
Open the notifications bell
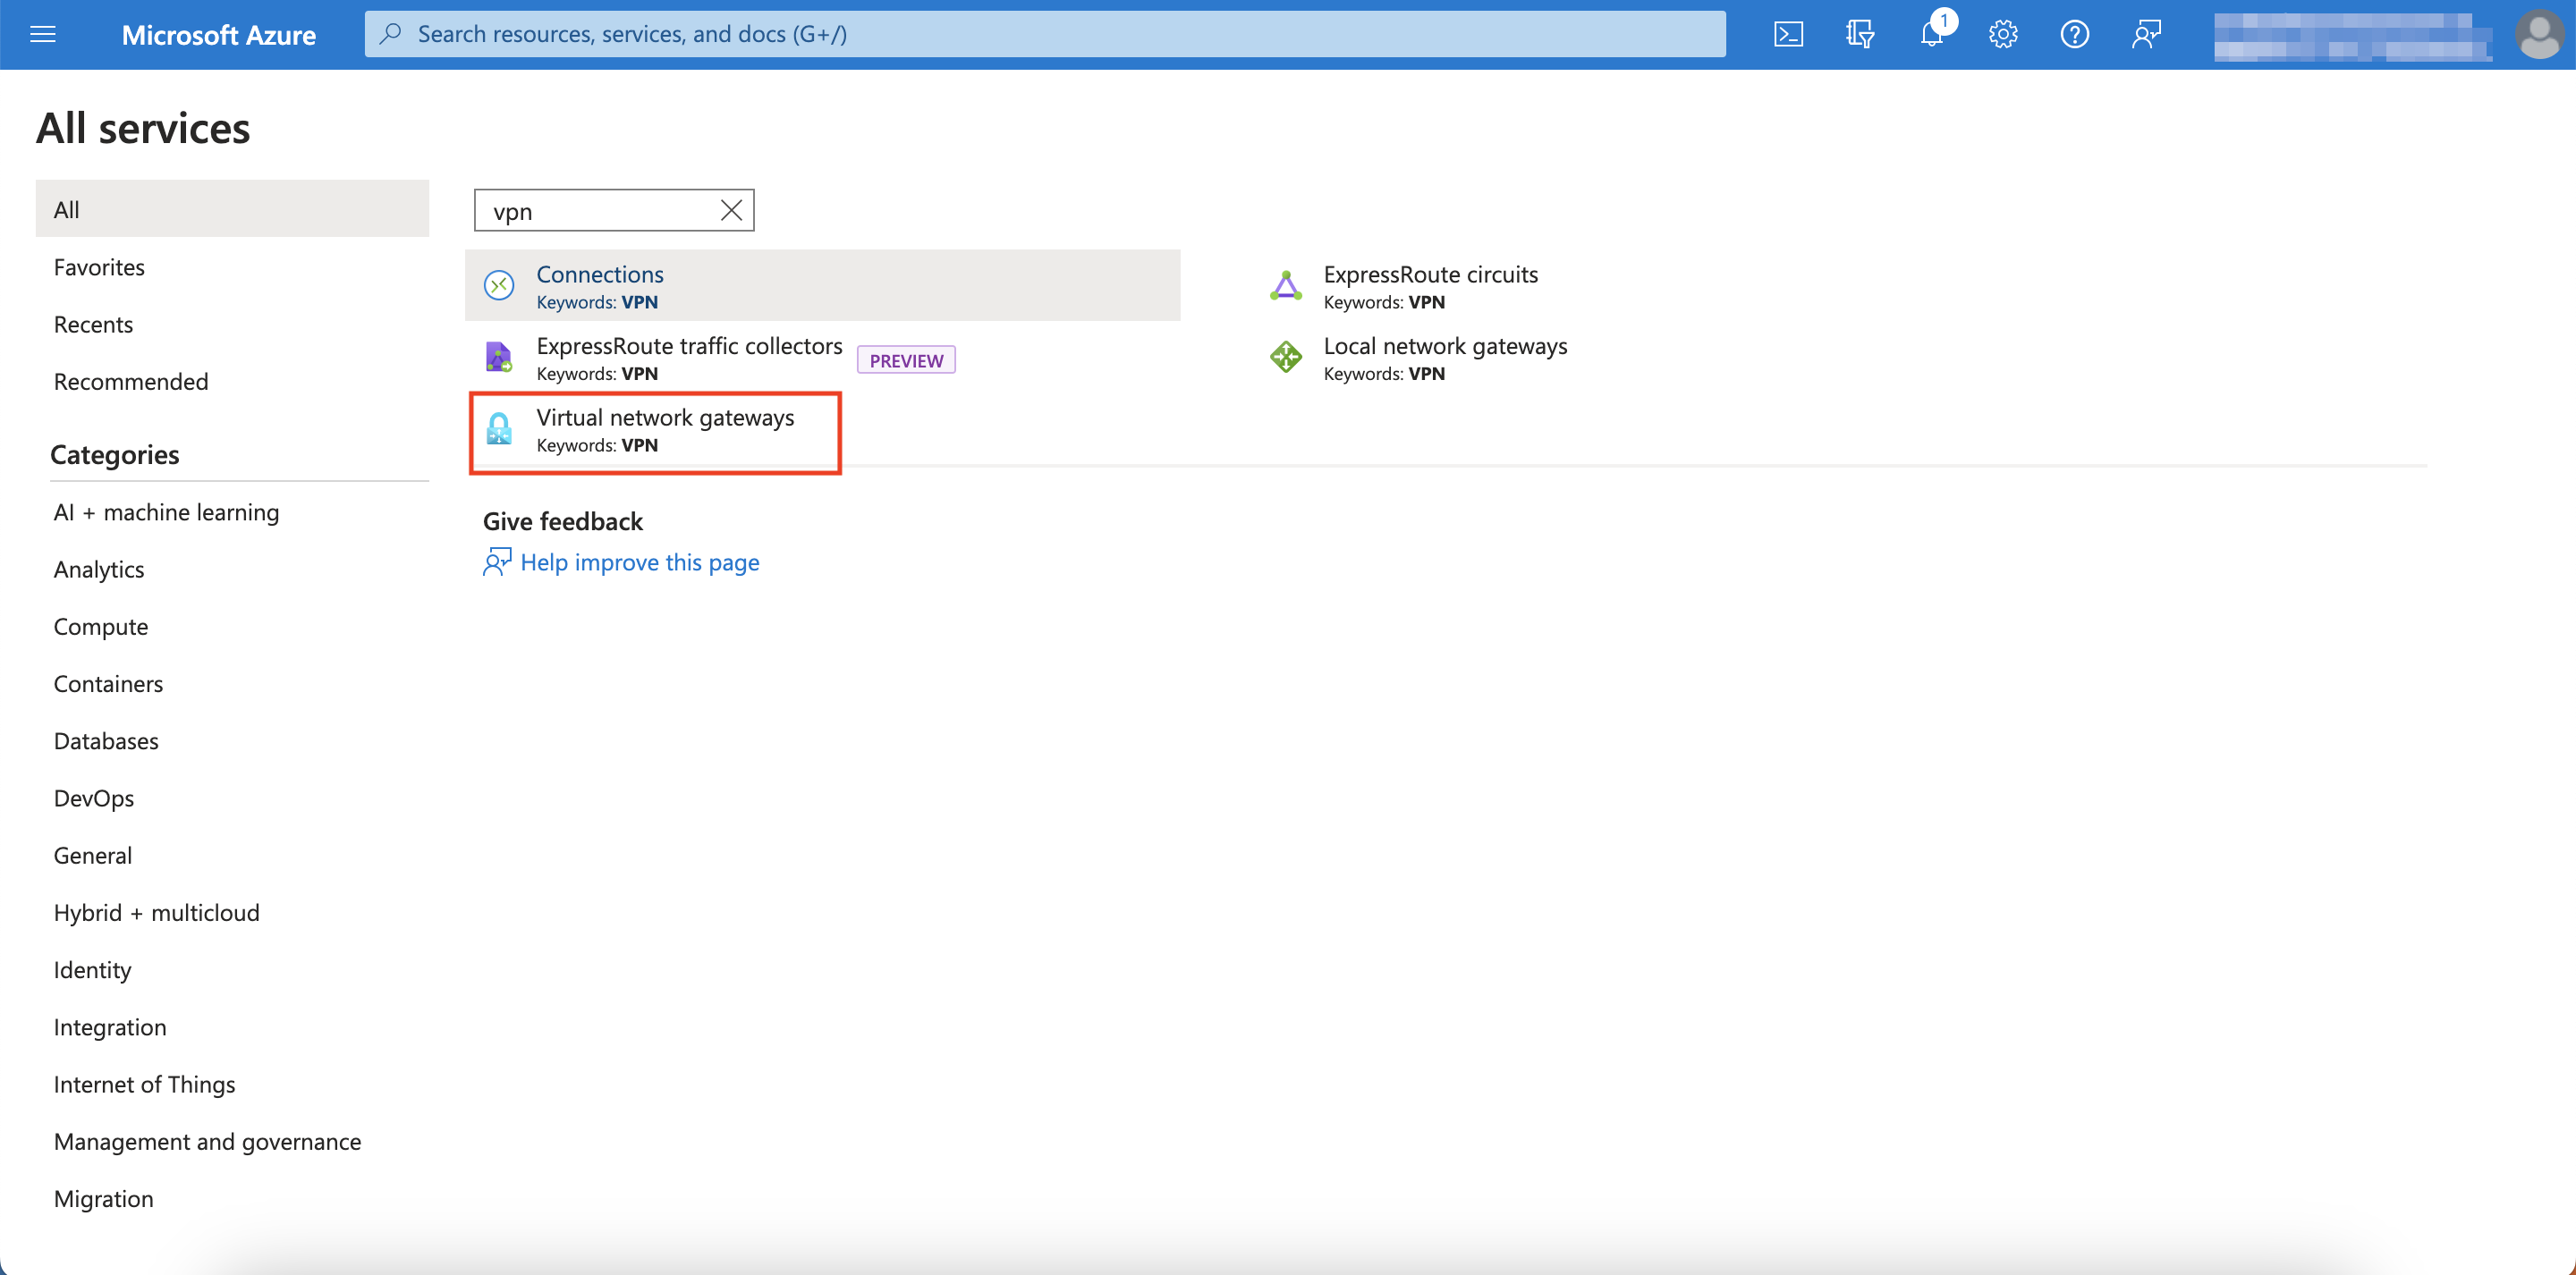(1930, 33)
